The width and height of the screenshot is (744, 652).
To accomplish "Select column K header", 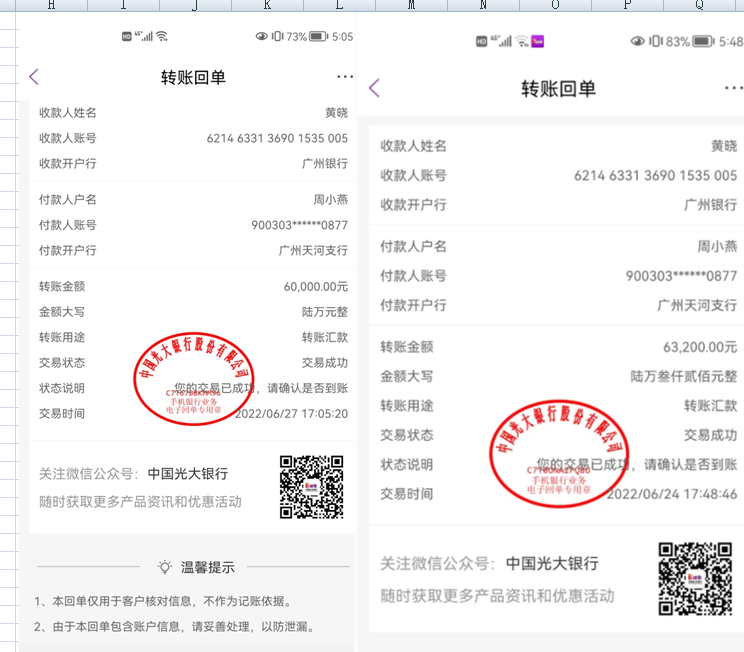I will pos(267,5).
